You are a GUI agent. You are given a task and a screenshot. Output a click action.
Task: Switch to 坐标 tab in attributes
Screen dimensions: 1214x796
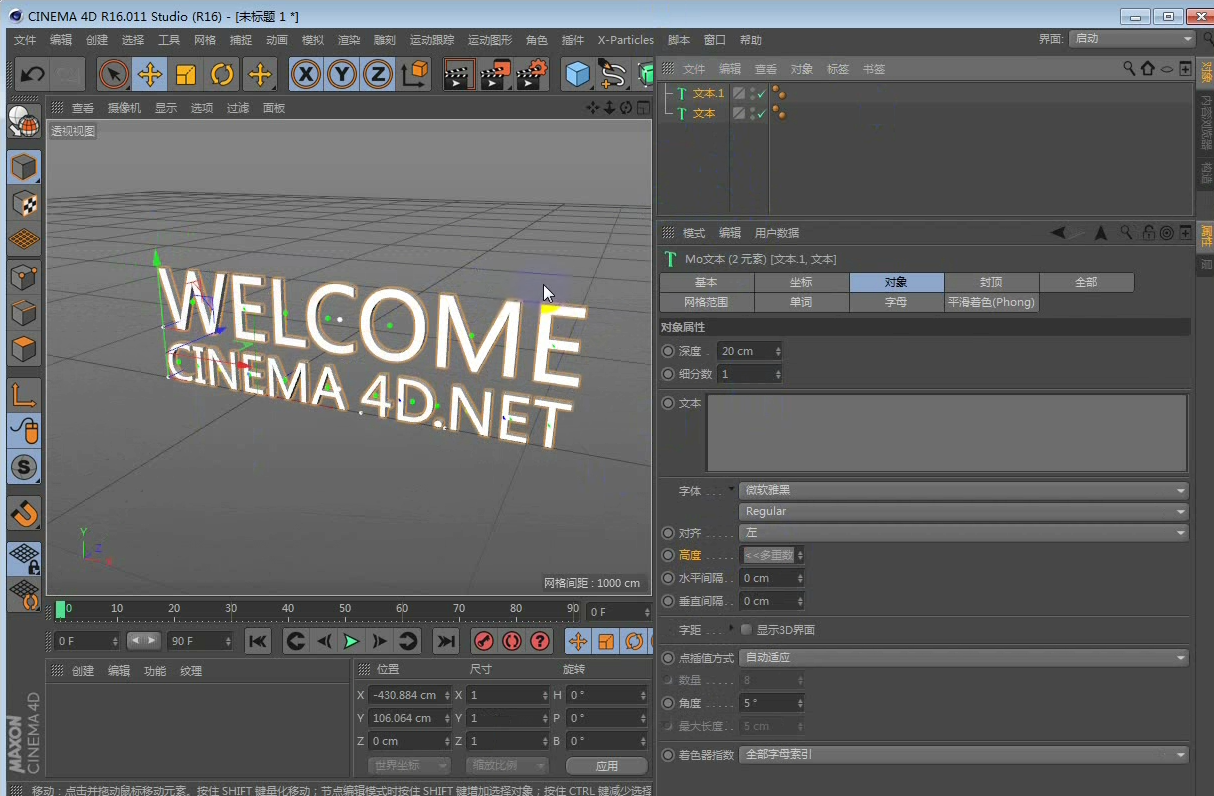801,282
